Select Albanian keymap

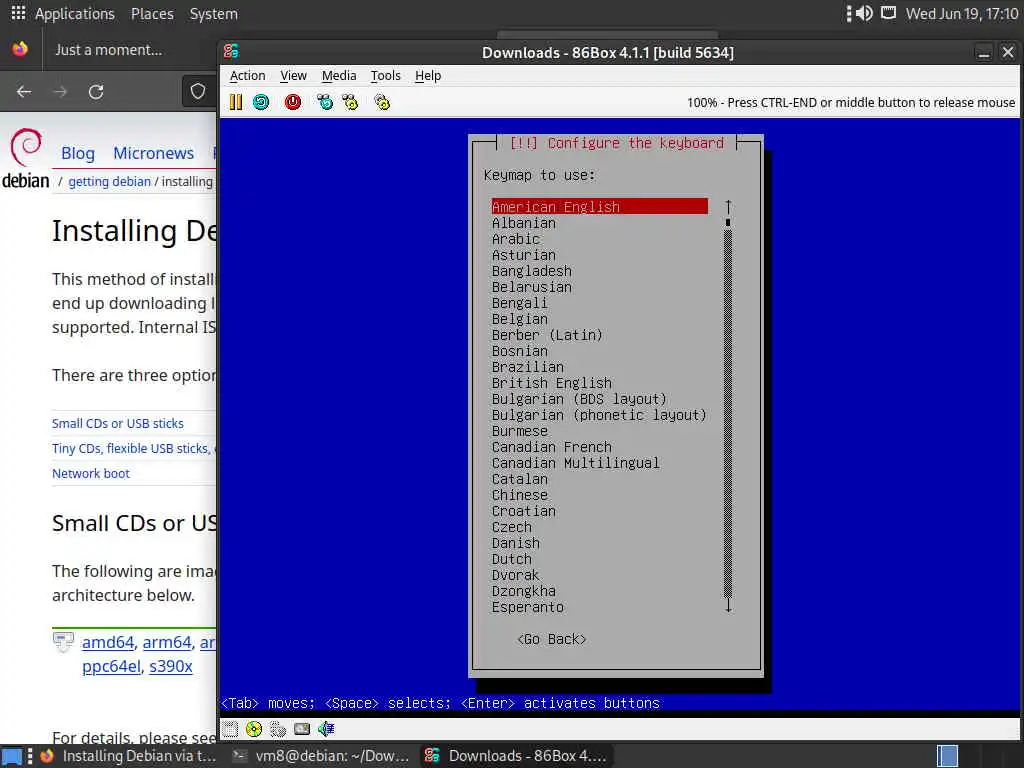(x=524, y=223)
